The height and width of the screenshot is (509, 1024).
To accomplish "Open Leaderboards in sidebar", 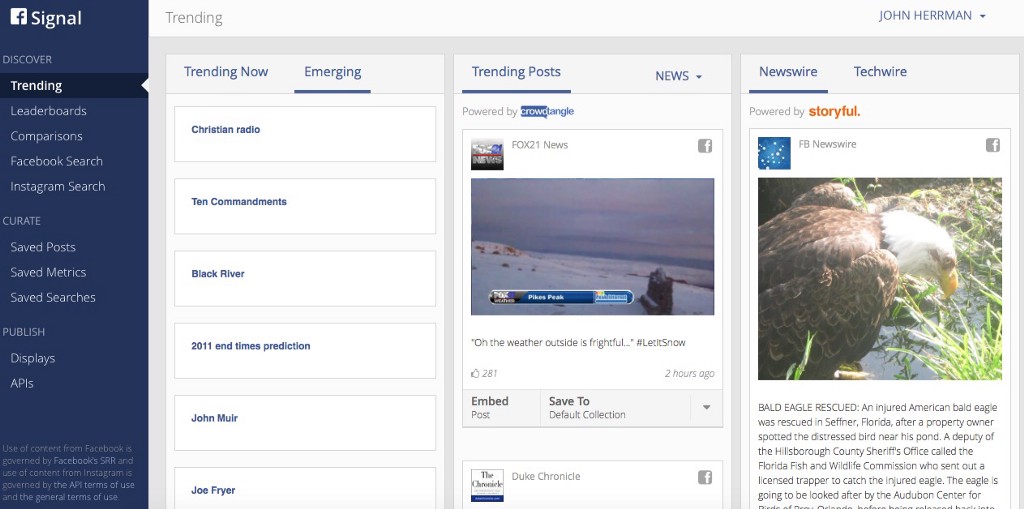I will (x=48, y=111).
